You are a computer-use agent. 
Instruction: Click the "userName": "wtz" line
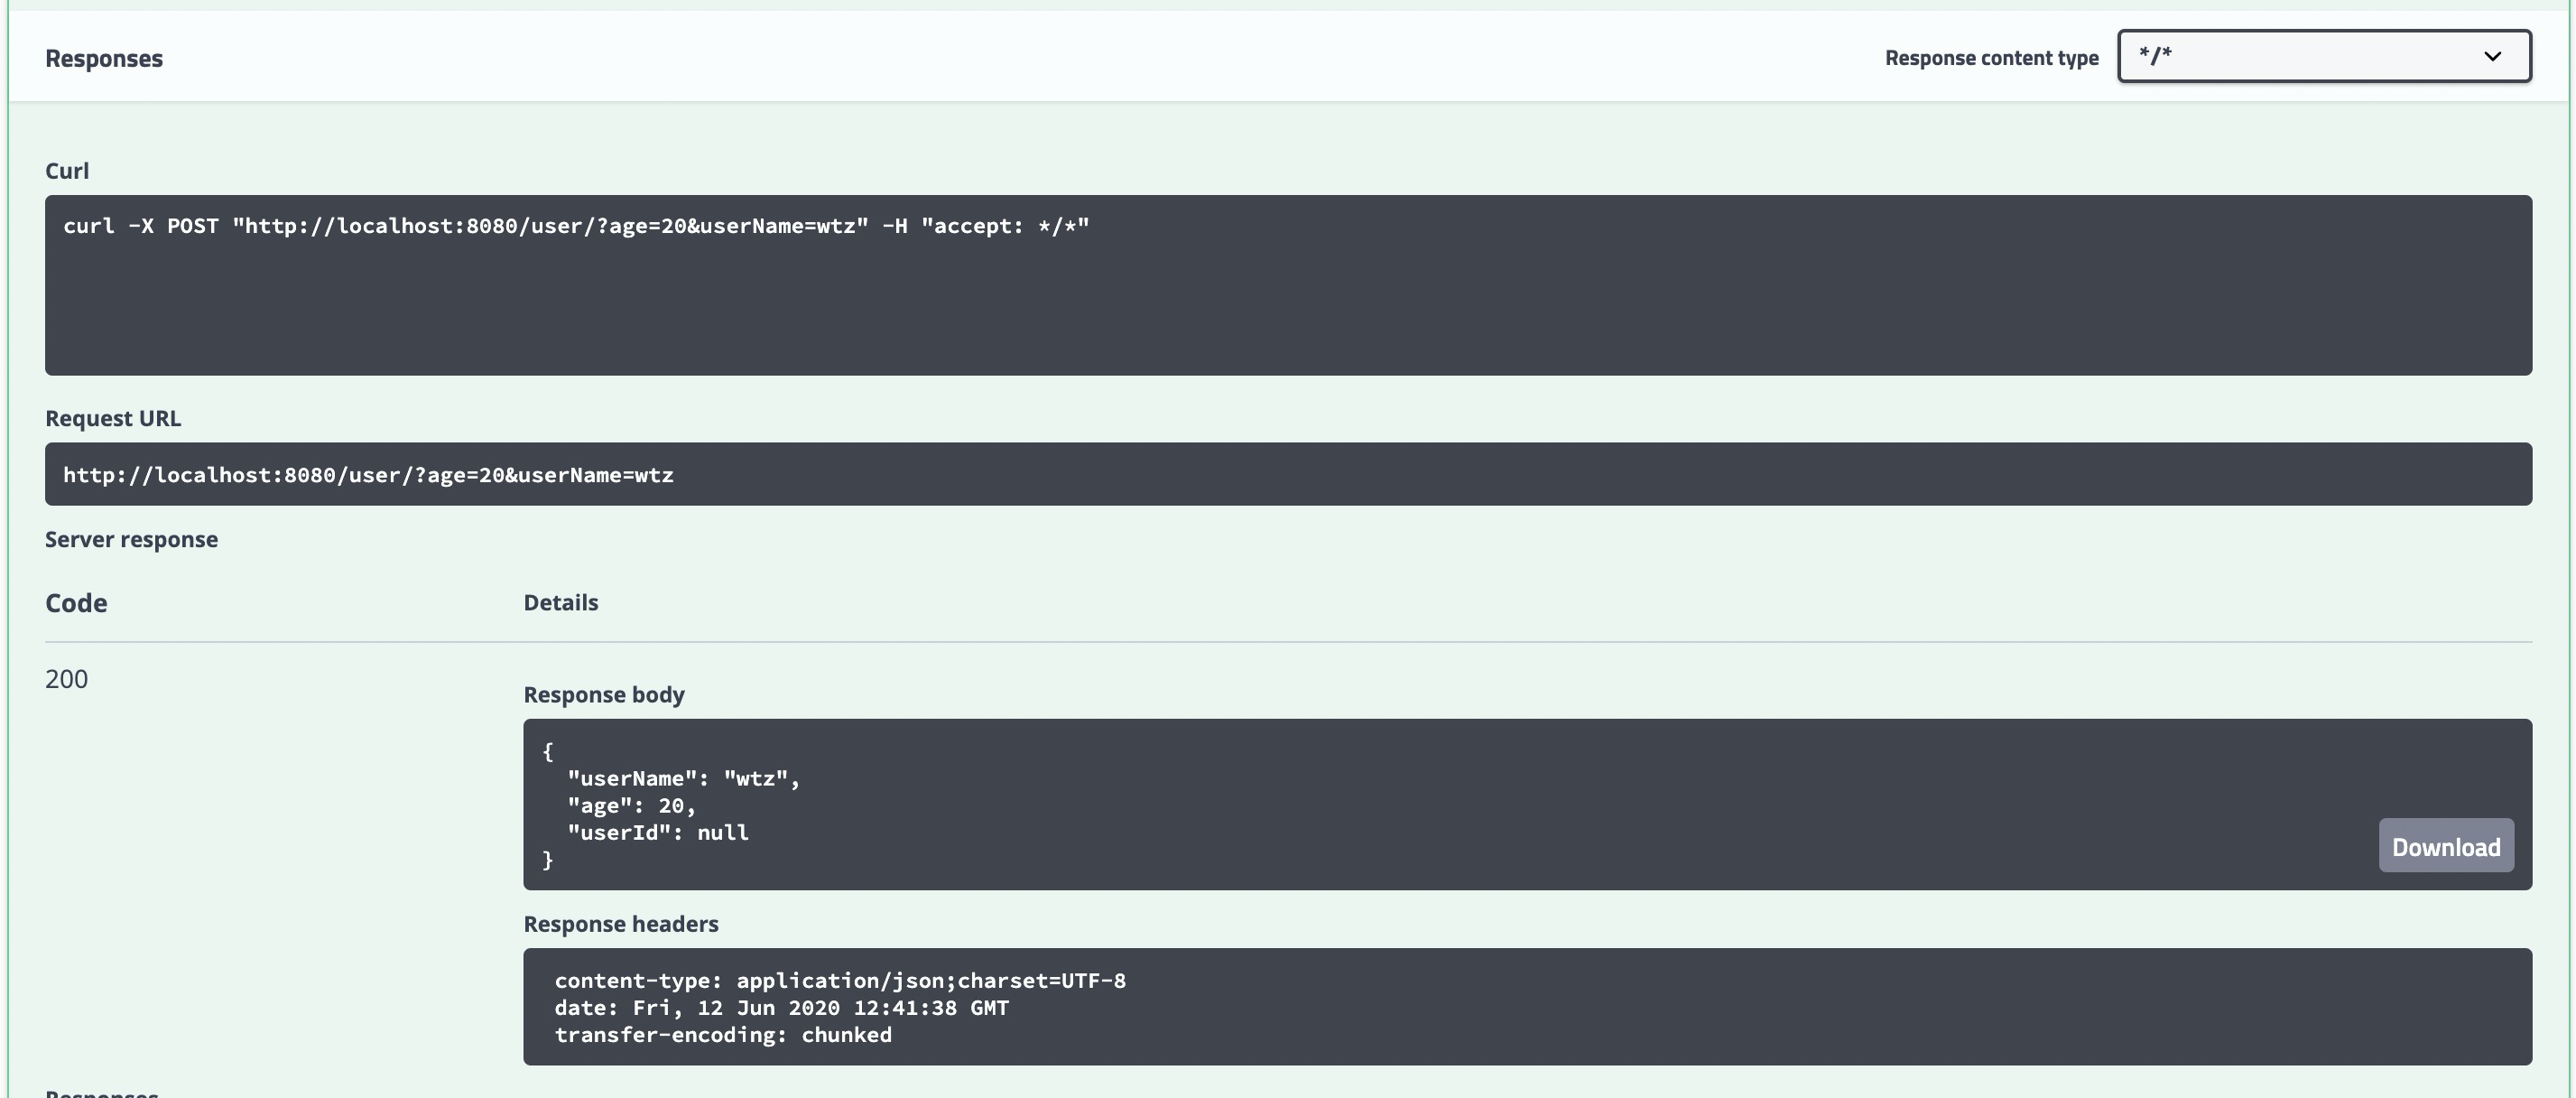click(x=683, y=778)
